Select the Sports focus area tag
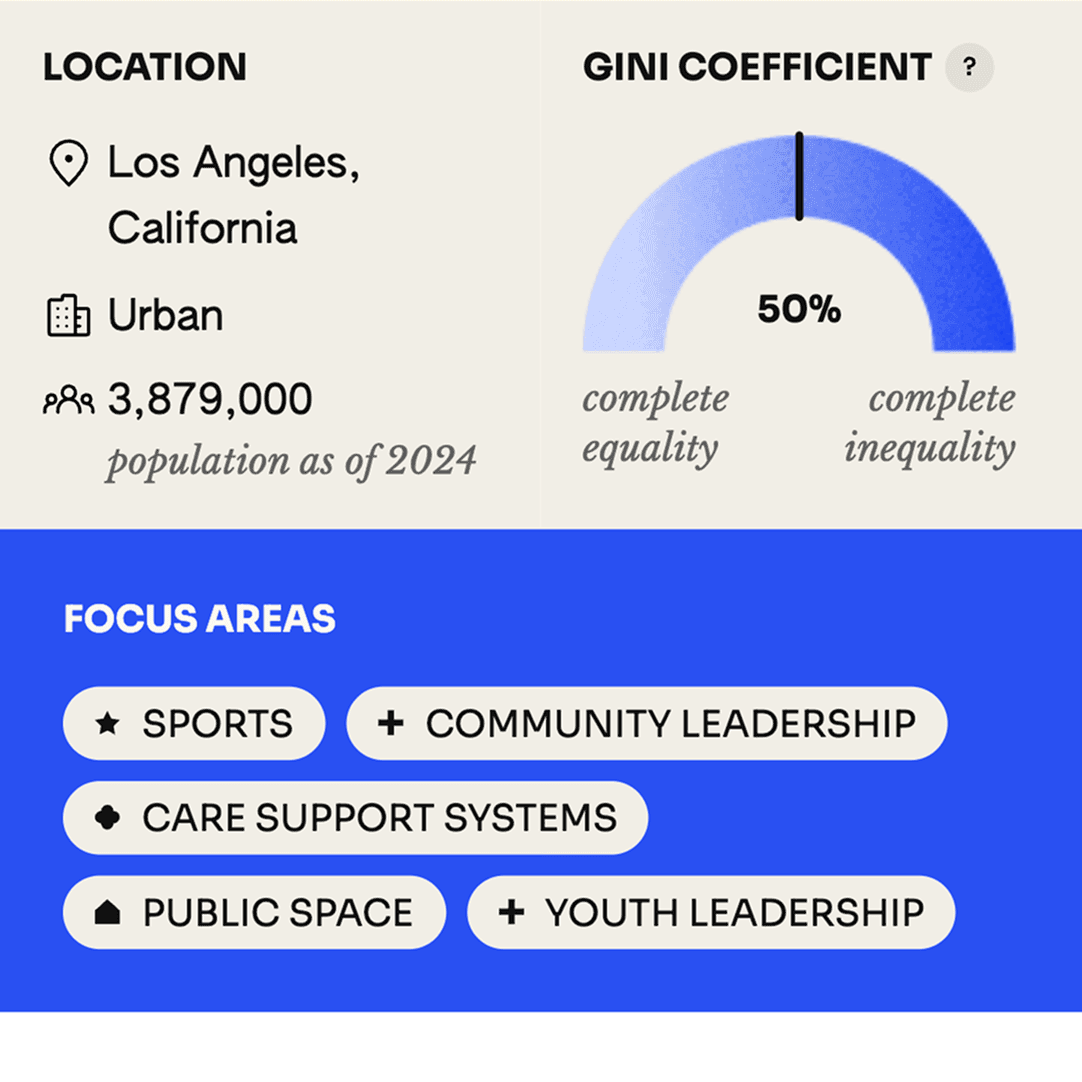 pyautogui.click(x=194, y=723)
